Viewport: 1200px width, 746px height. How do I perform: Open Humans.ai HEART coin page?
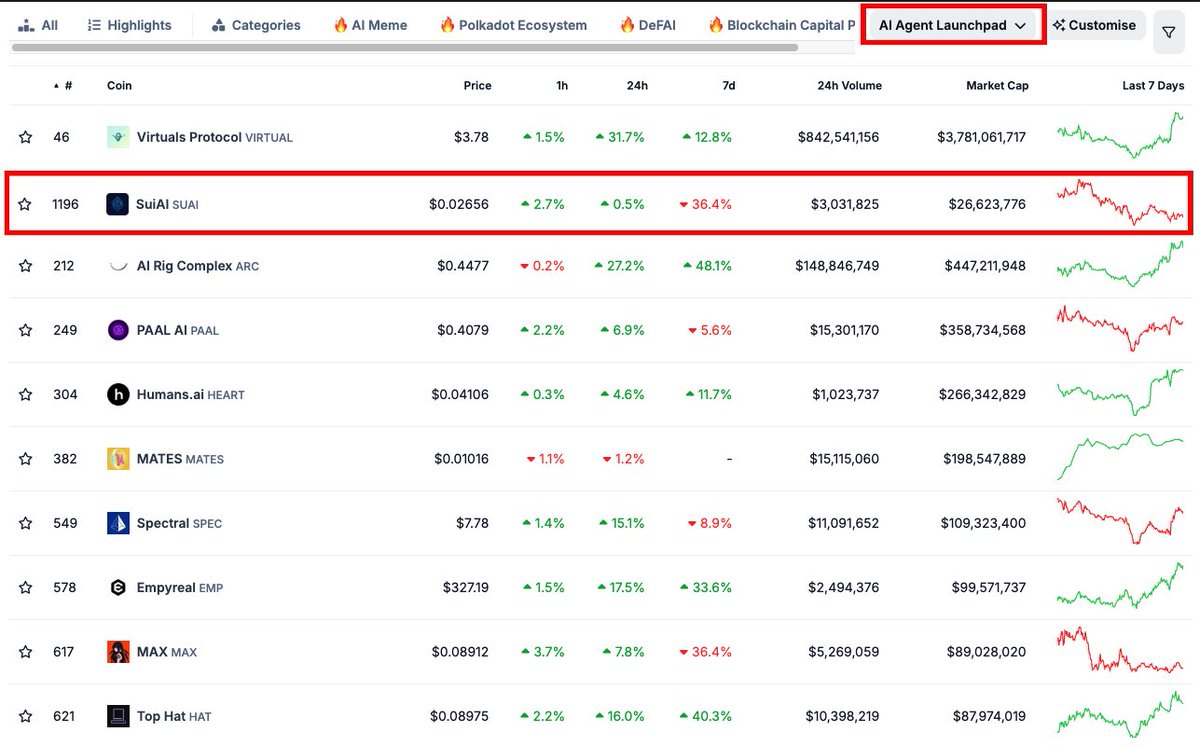pos(190,394)
